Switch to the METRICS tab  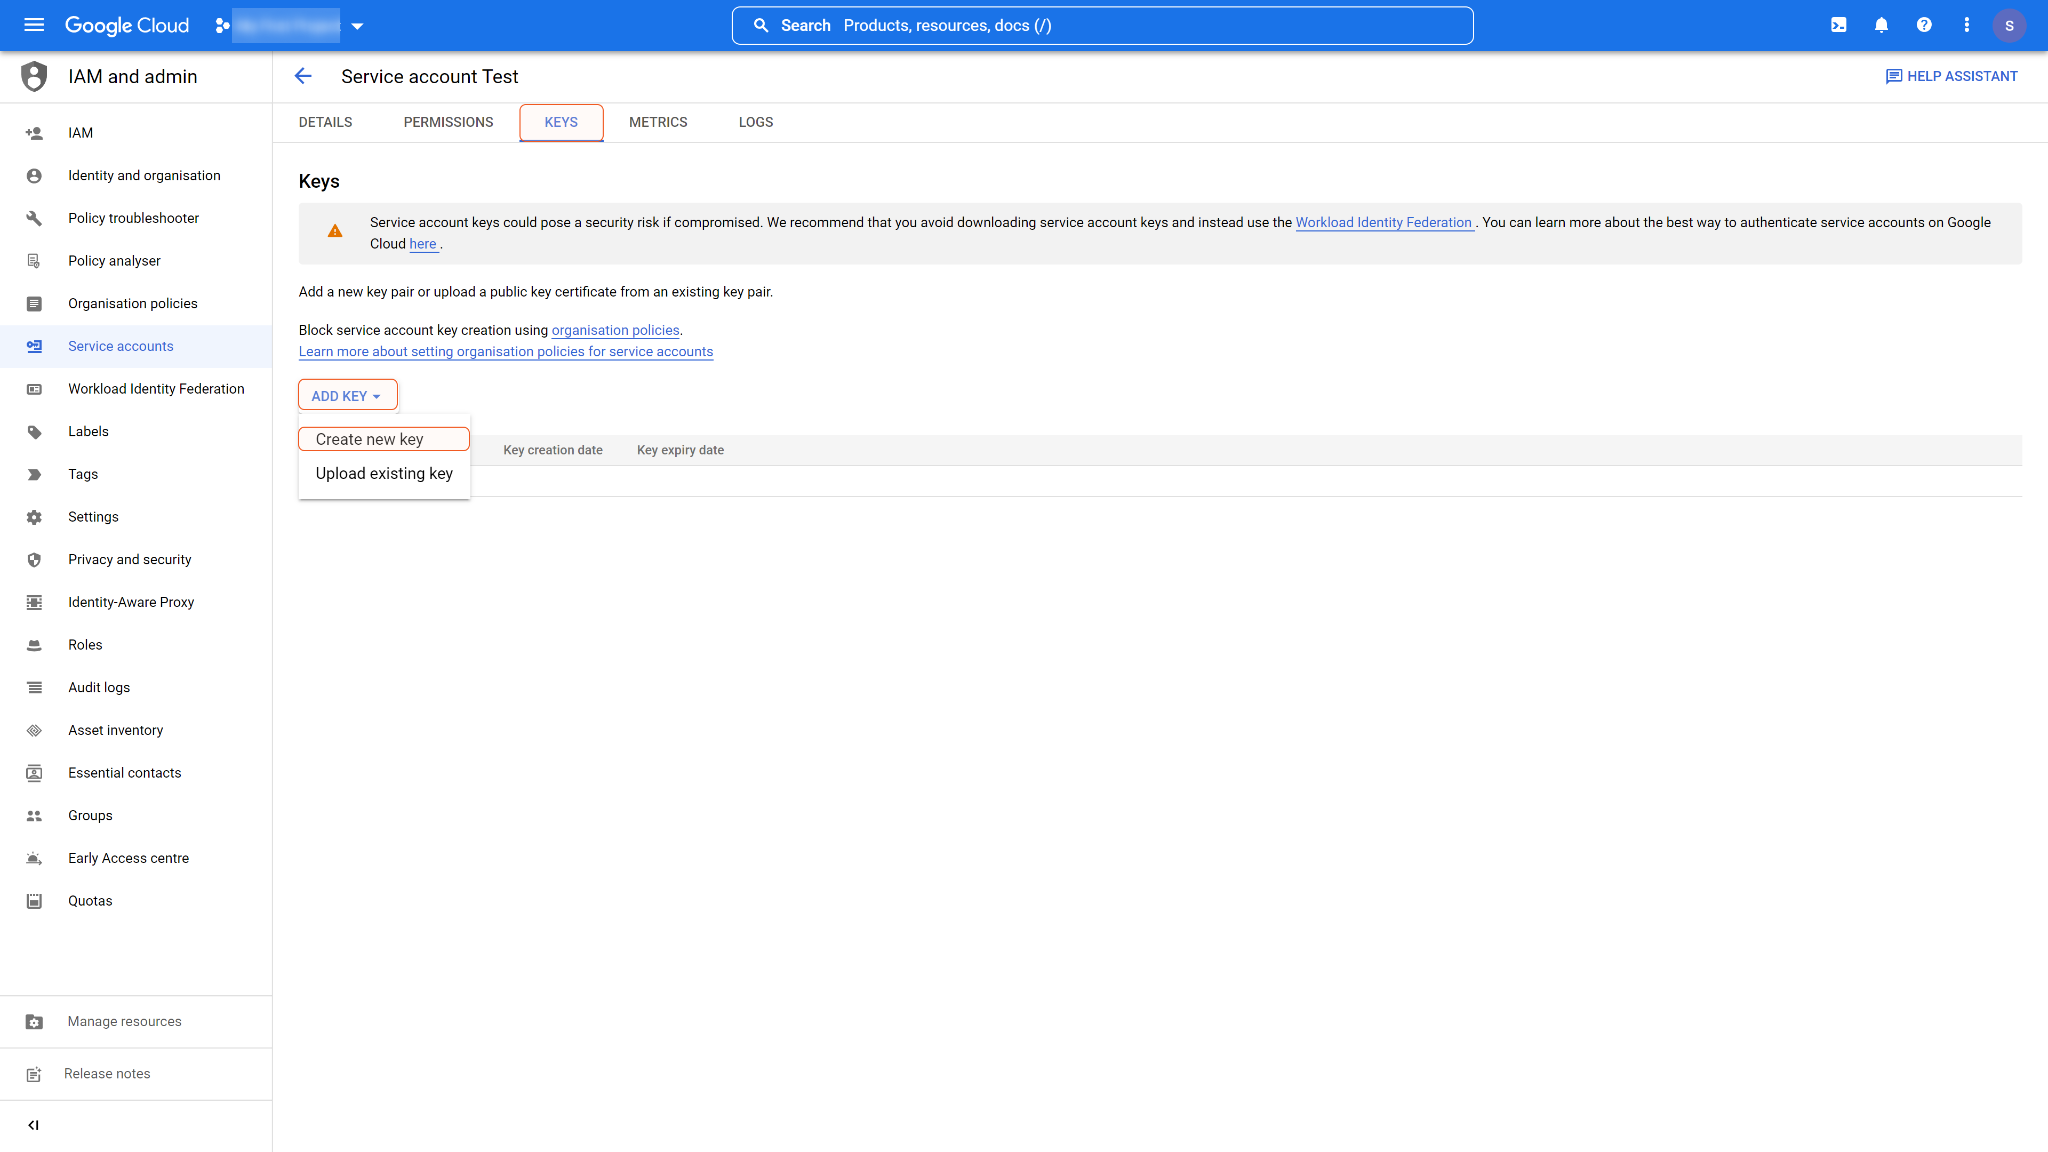point(658,122)
